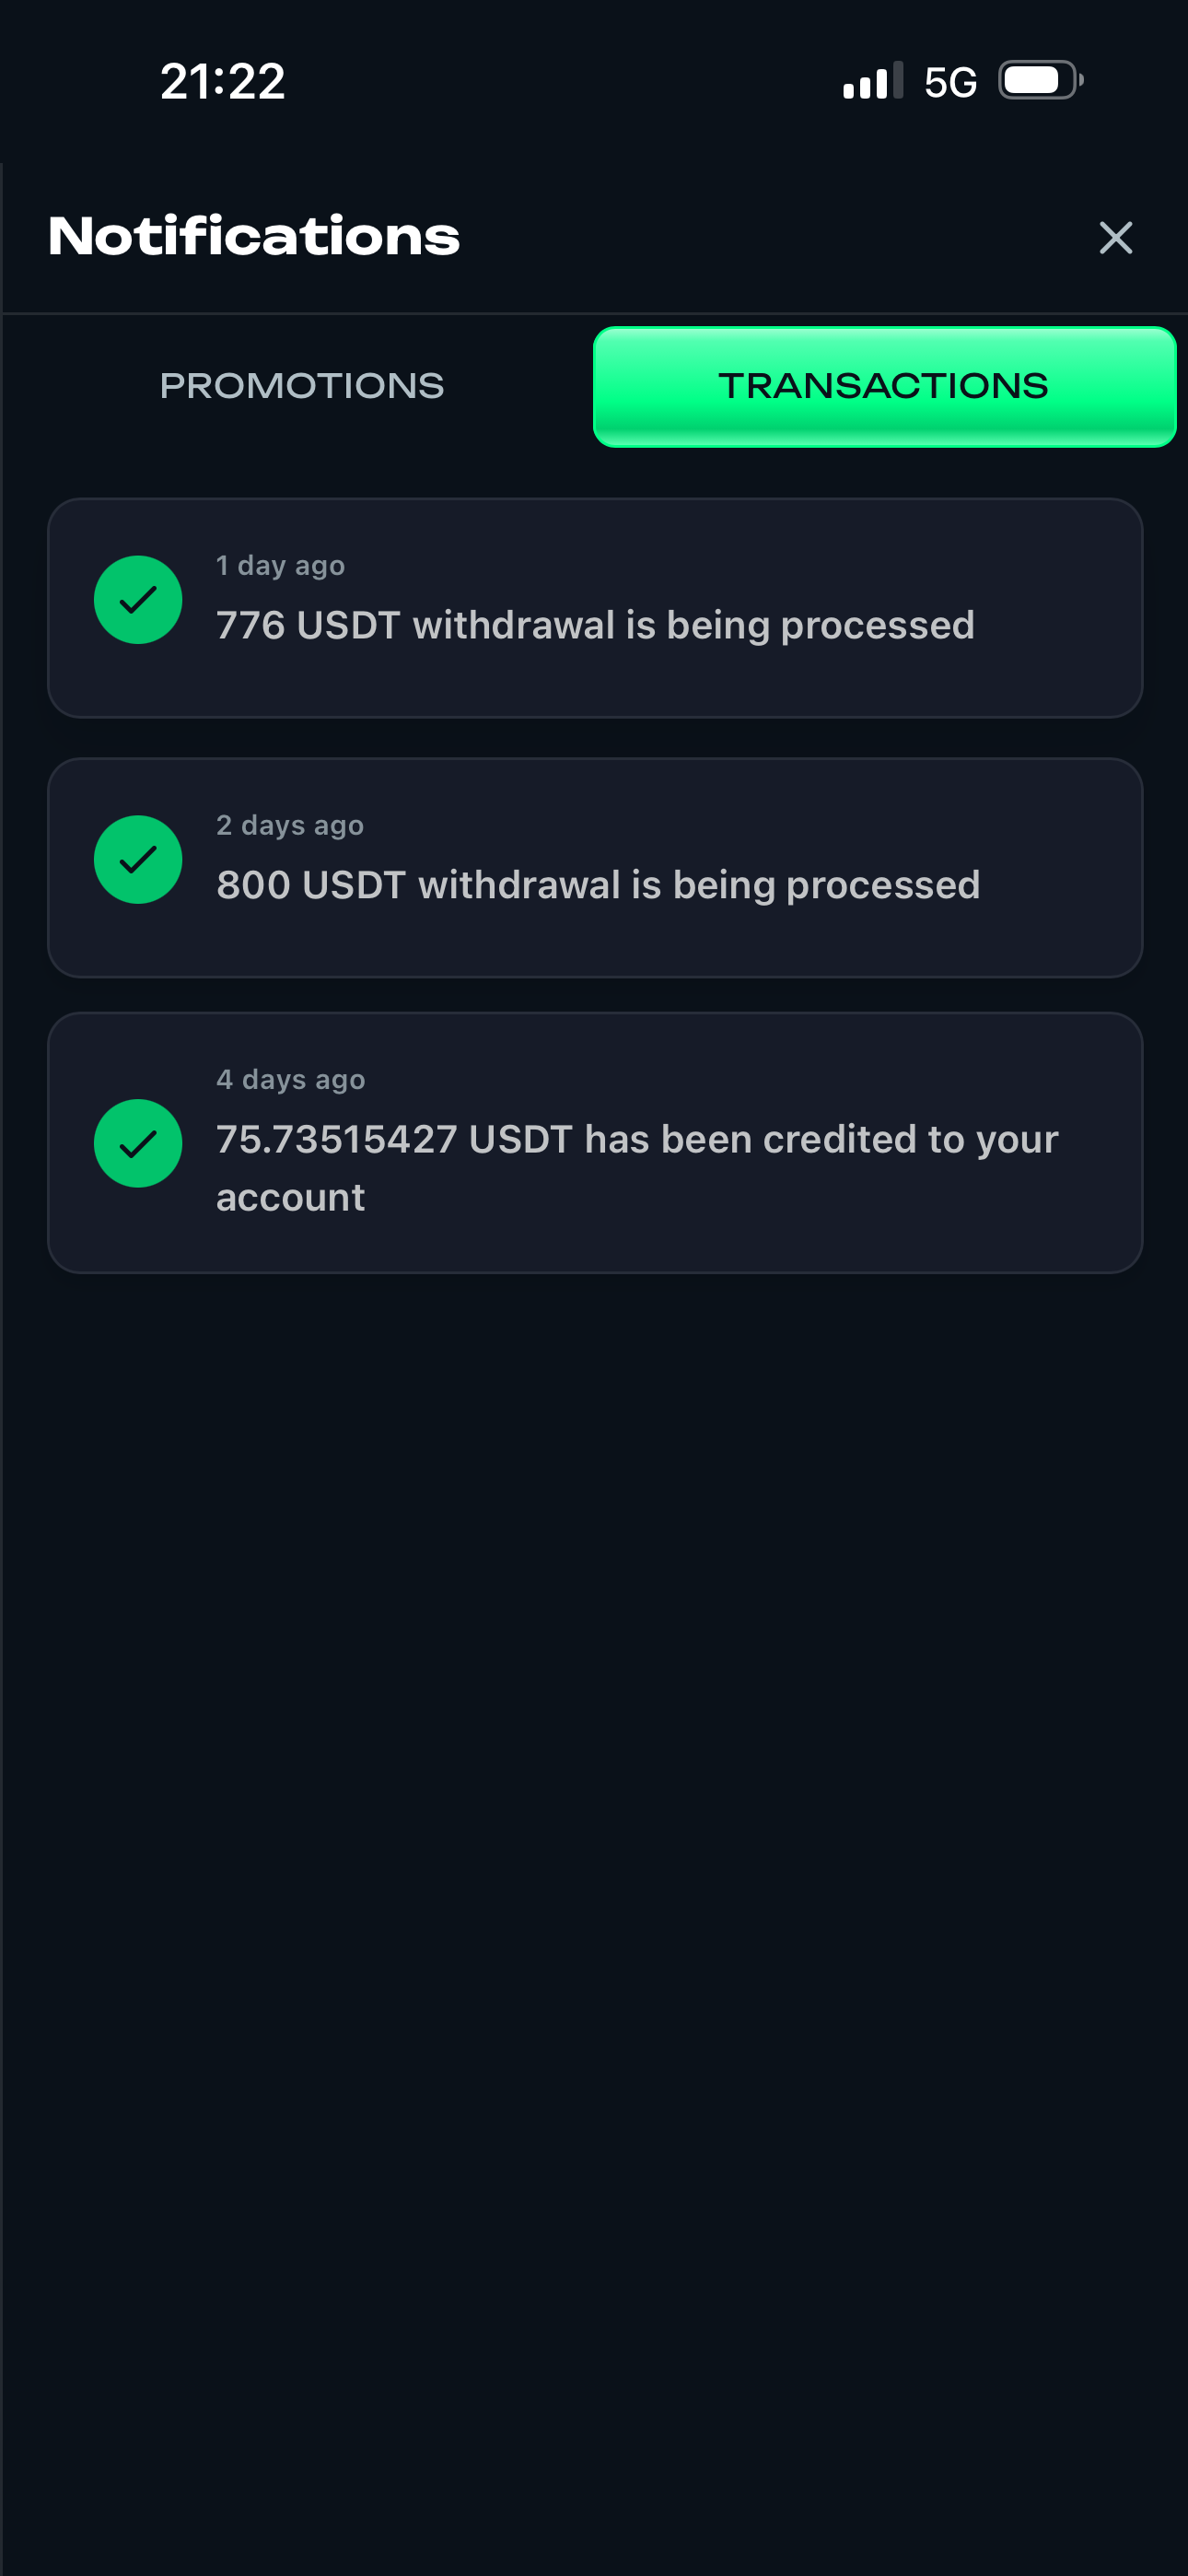
Task: Tap green checkmark on 776 USDT withdrawal
Action: tap(138, 600)
